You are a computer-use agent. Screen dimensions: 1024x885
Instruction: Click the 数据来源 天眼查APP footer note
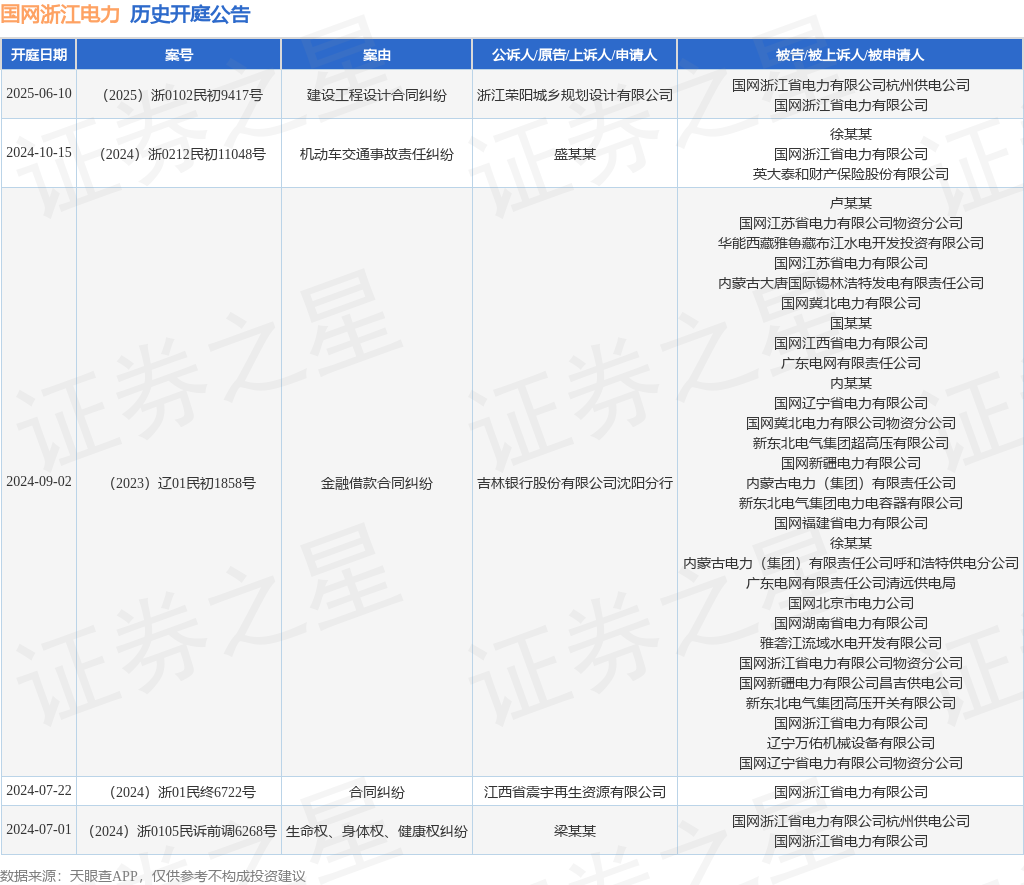153,876
